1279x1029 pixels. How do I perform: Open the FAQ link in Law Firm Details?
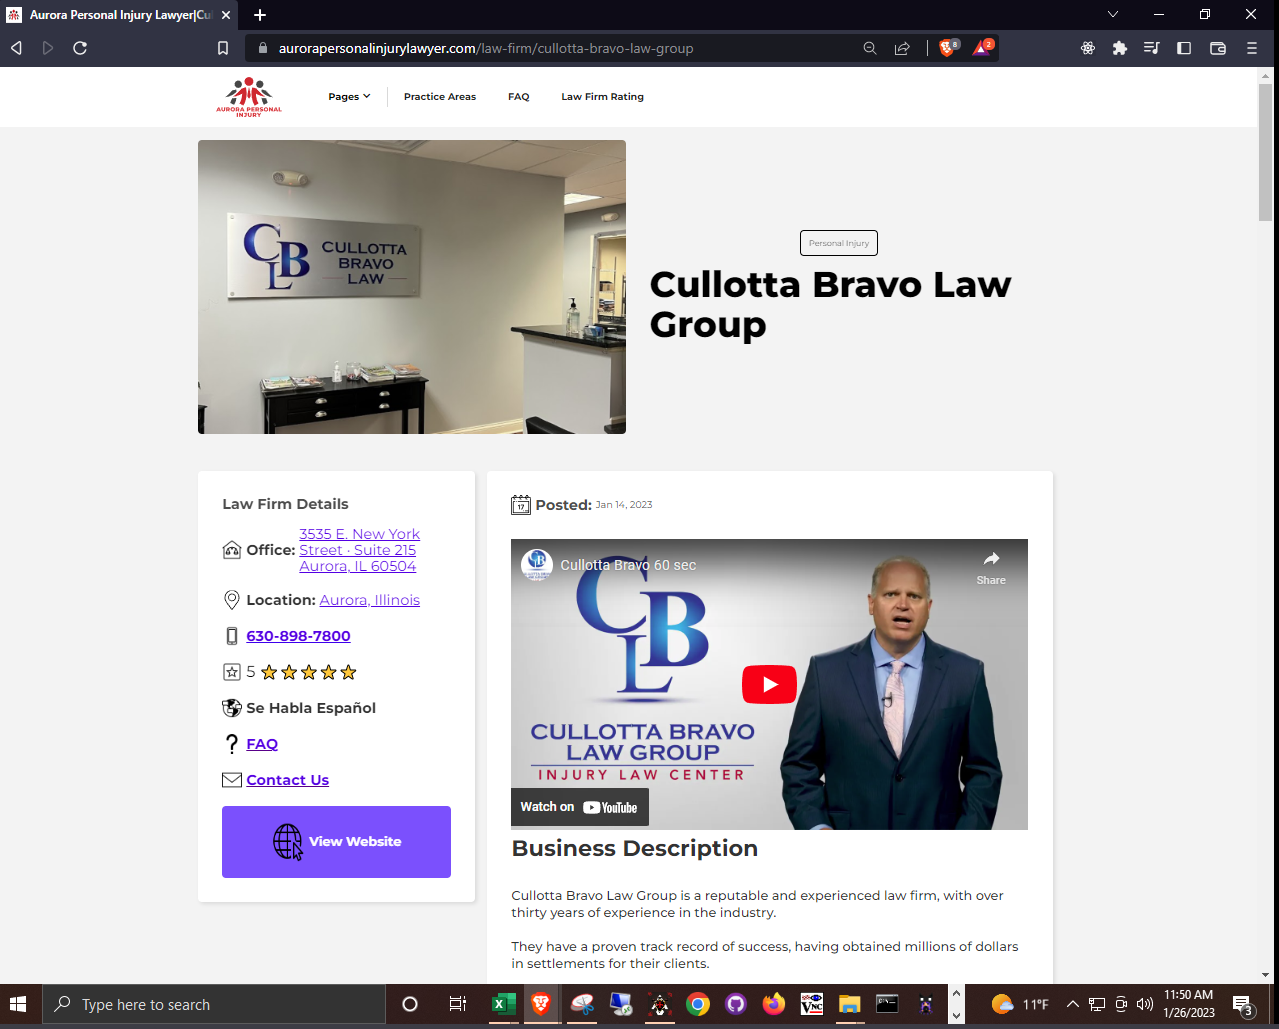[262, 744]
